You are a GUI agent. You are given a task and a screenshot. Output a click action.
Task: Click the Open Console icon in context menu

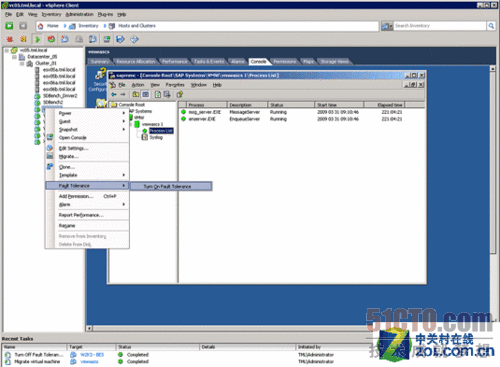(x=50, y=137)
